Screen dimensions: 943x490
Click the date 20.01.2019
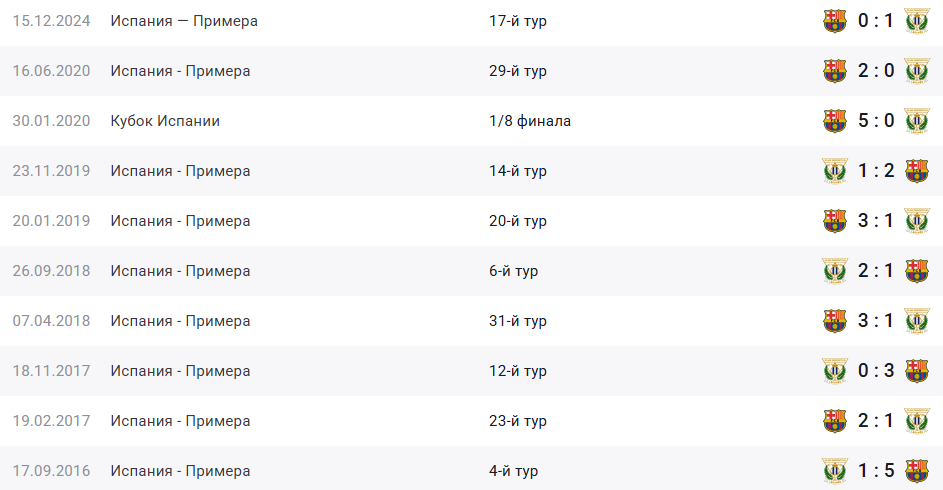[51, 221]
